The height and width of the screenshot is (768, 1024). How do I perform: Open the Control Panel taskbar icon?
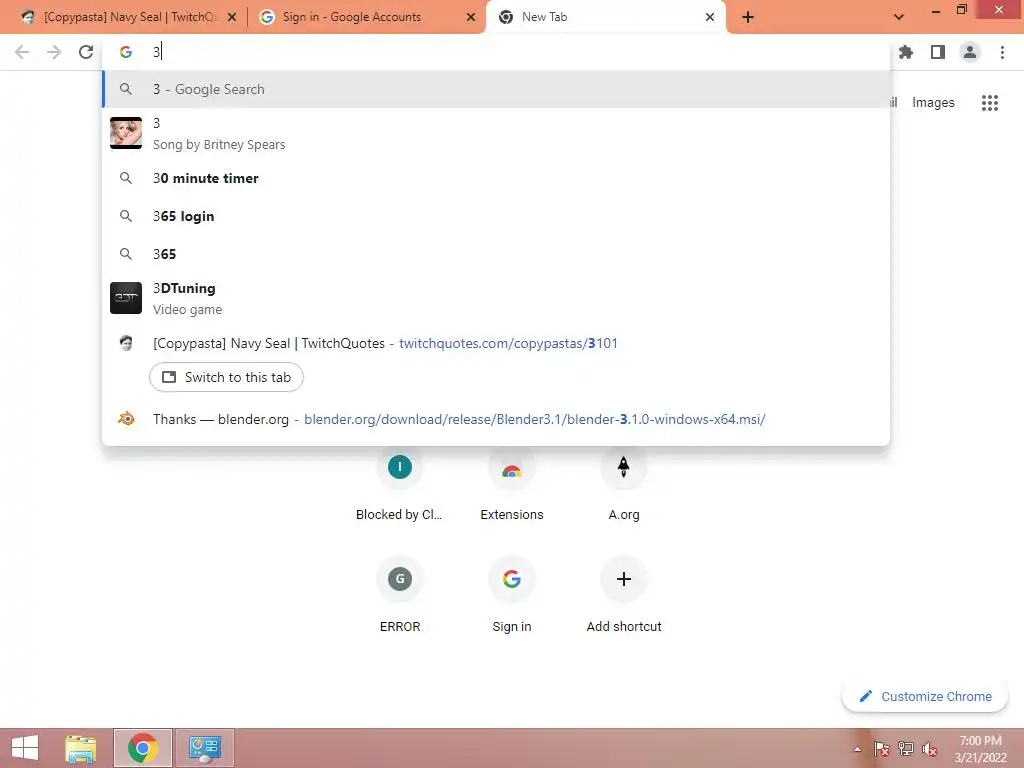(x=205, y=748)
